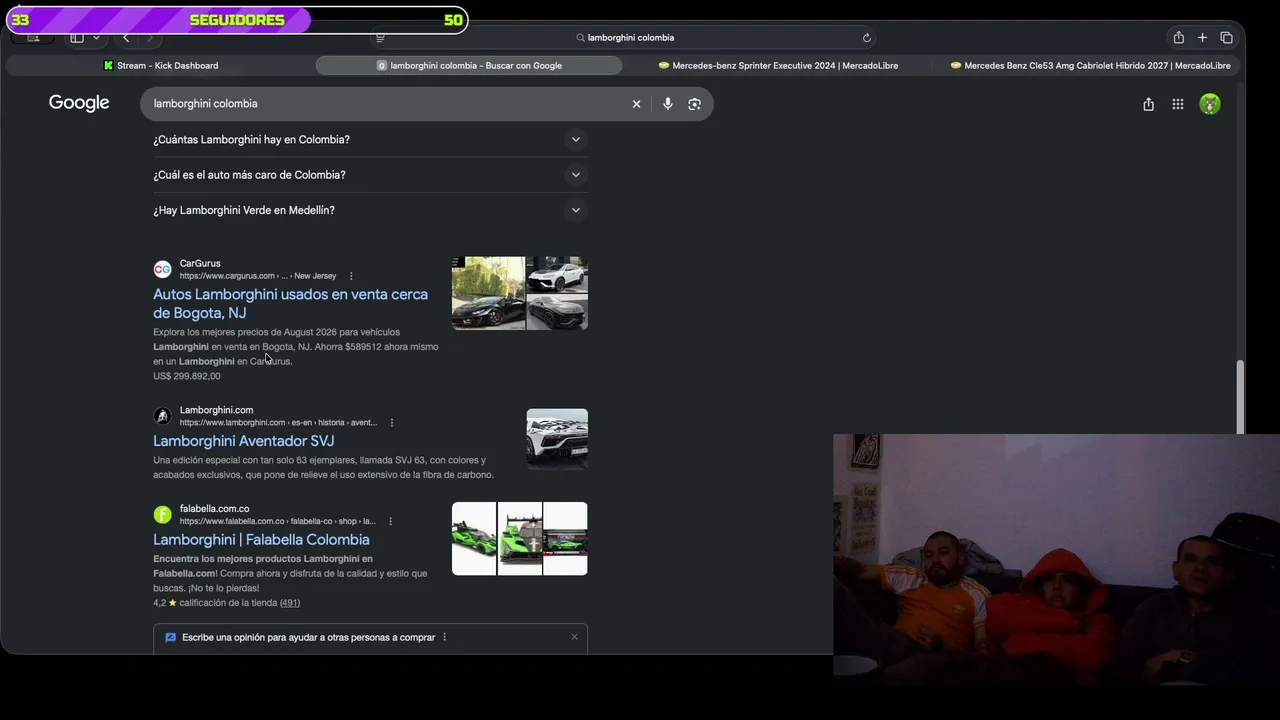The image size is (1280, 720).
Task: Open the sidebar tab group dropdown arrow
Action: tap(96, 38)
